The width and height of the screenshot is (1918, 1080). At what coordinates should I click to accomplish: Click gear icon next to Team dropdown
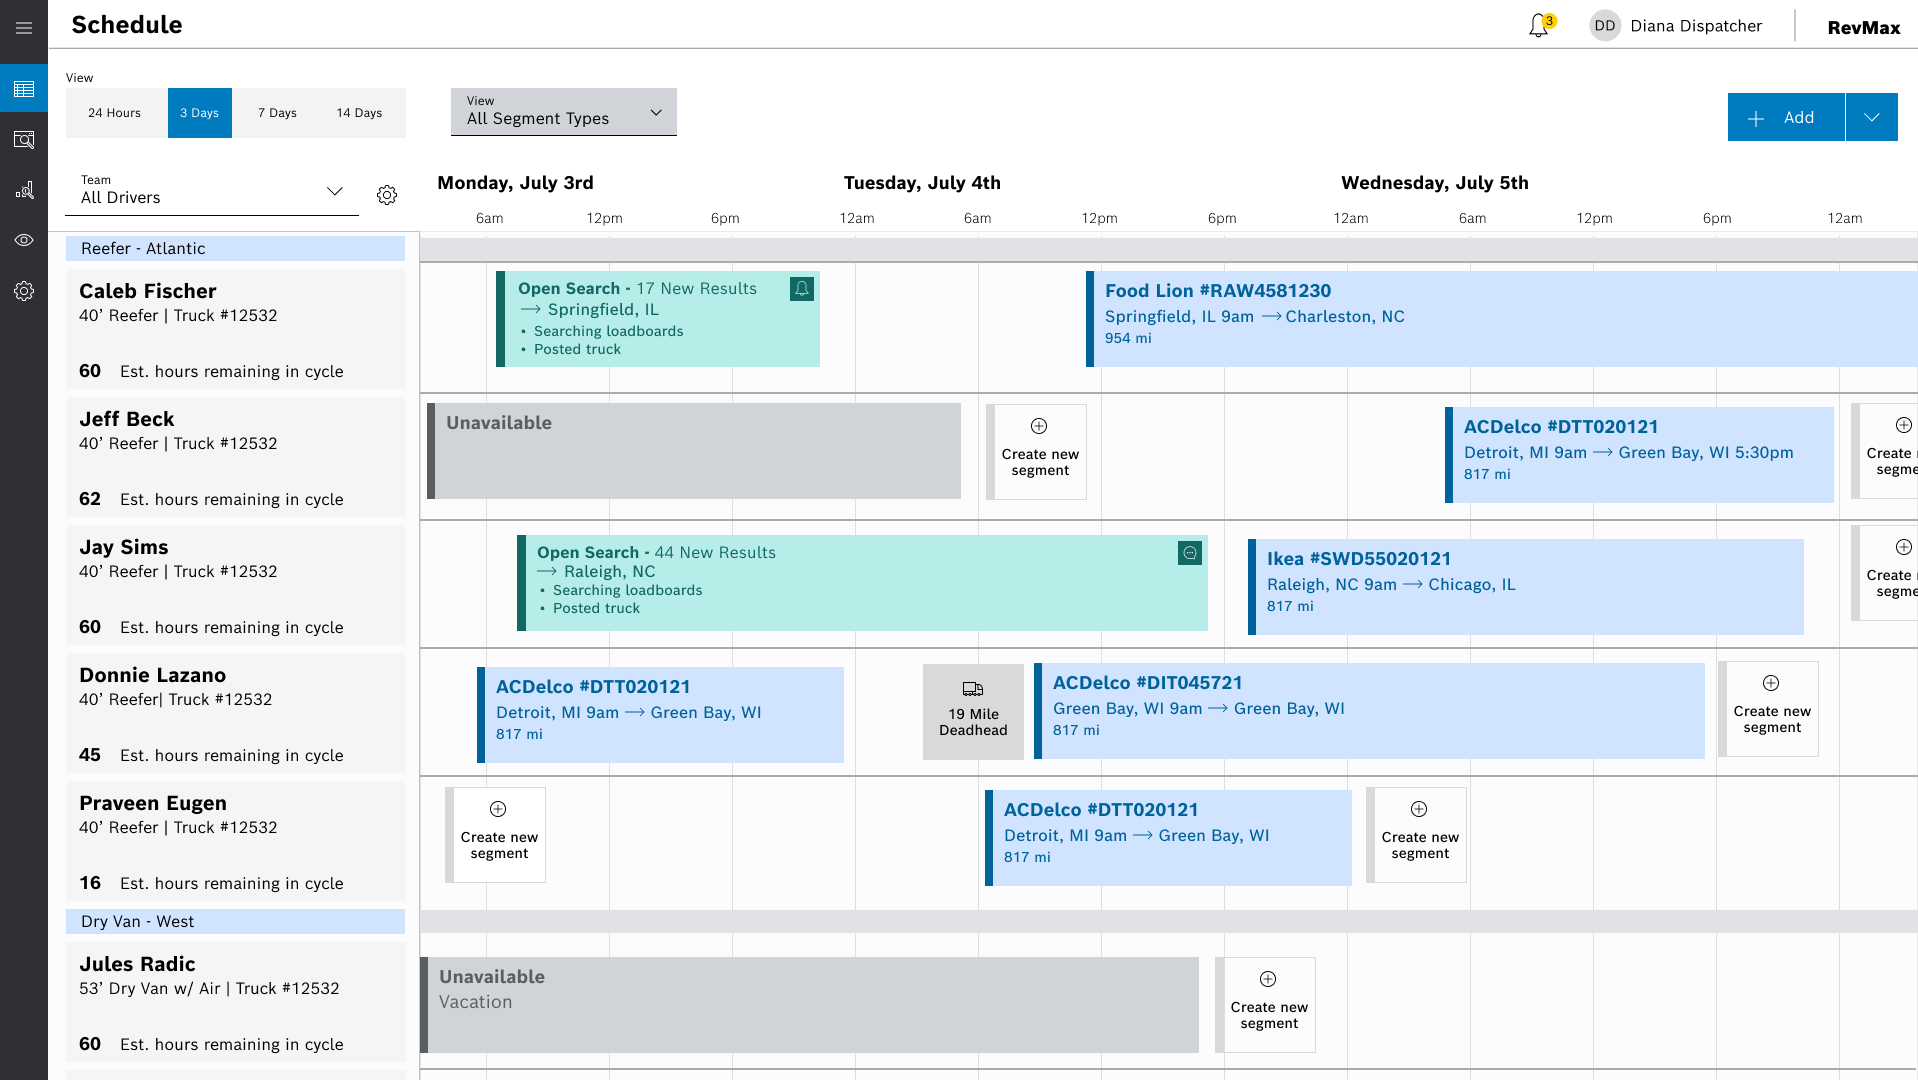[387, 195]
